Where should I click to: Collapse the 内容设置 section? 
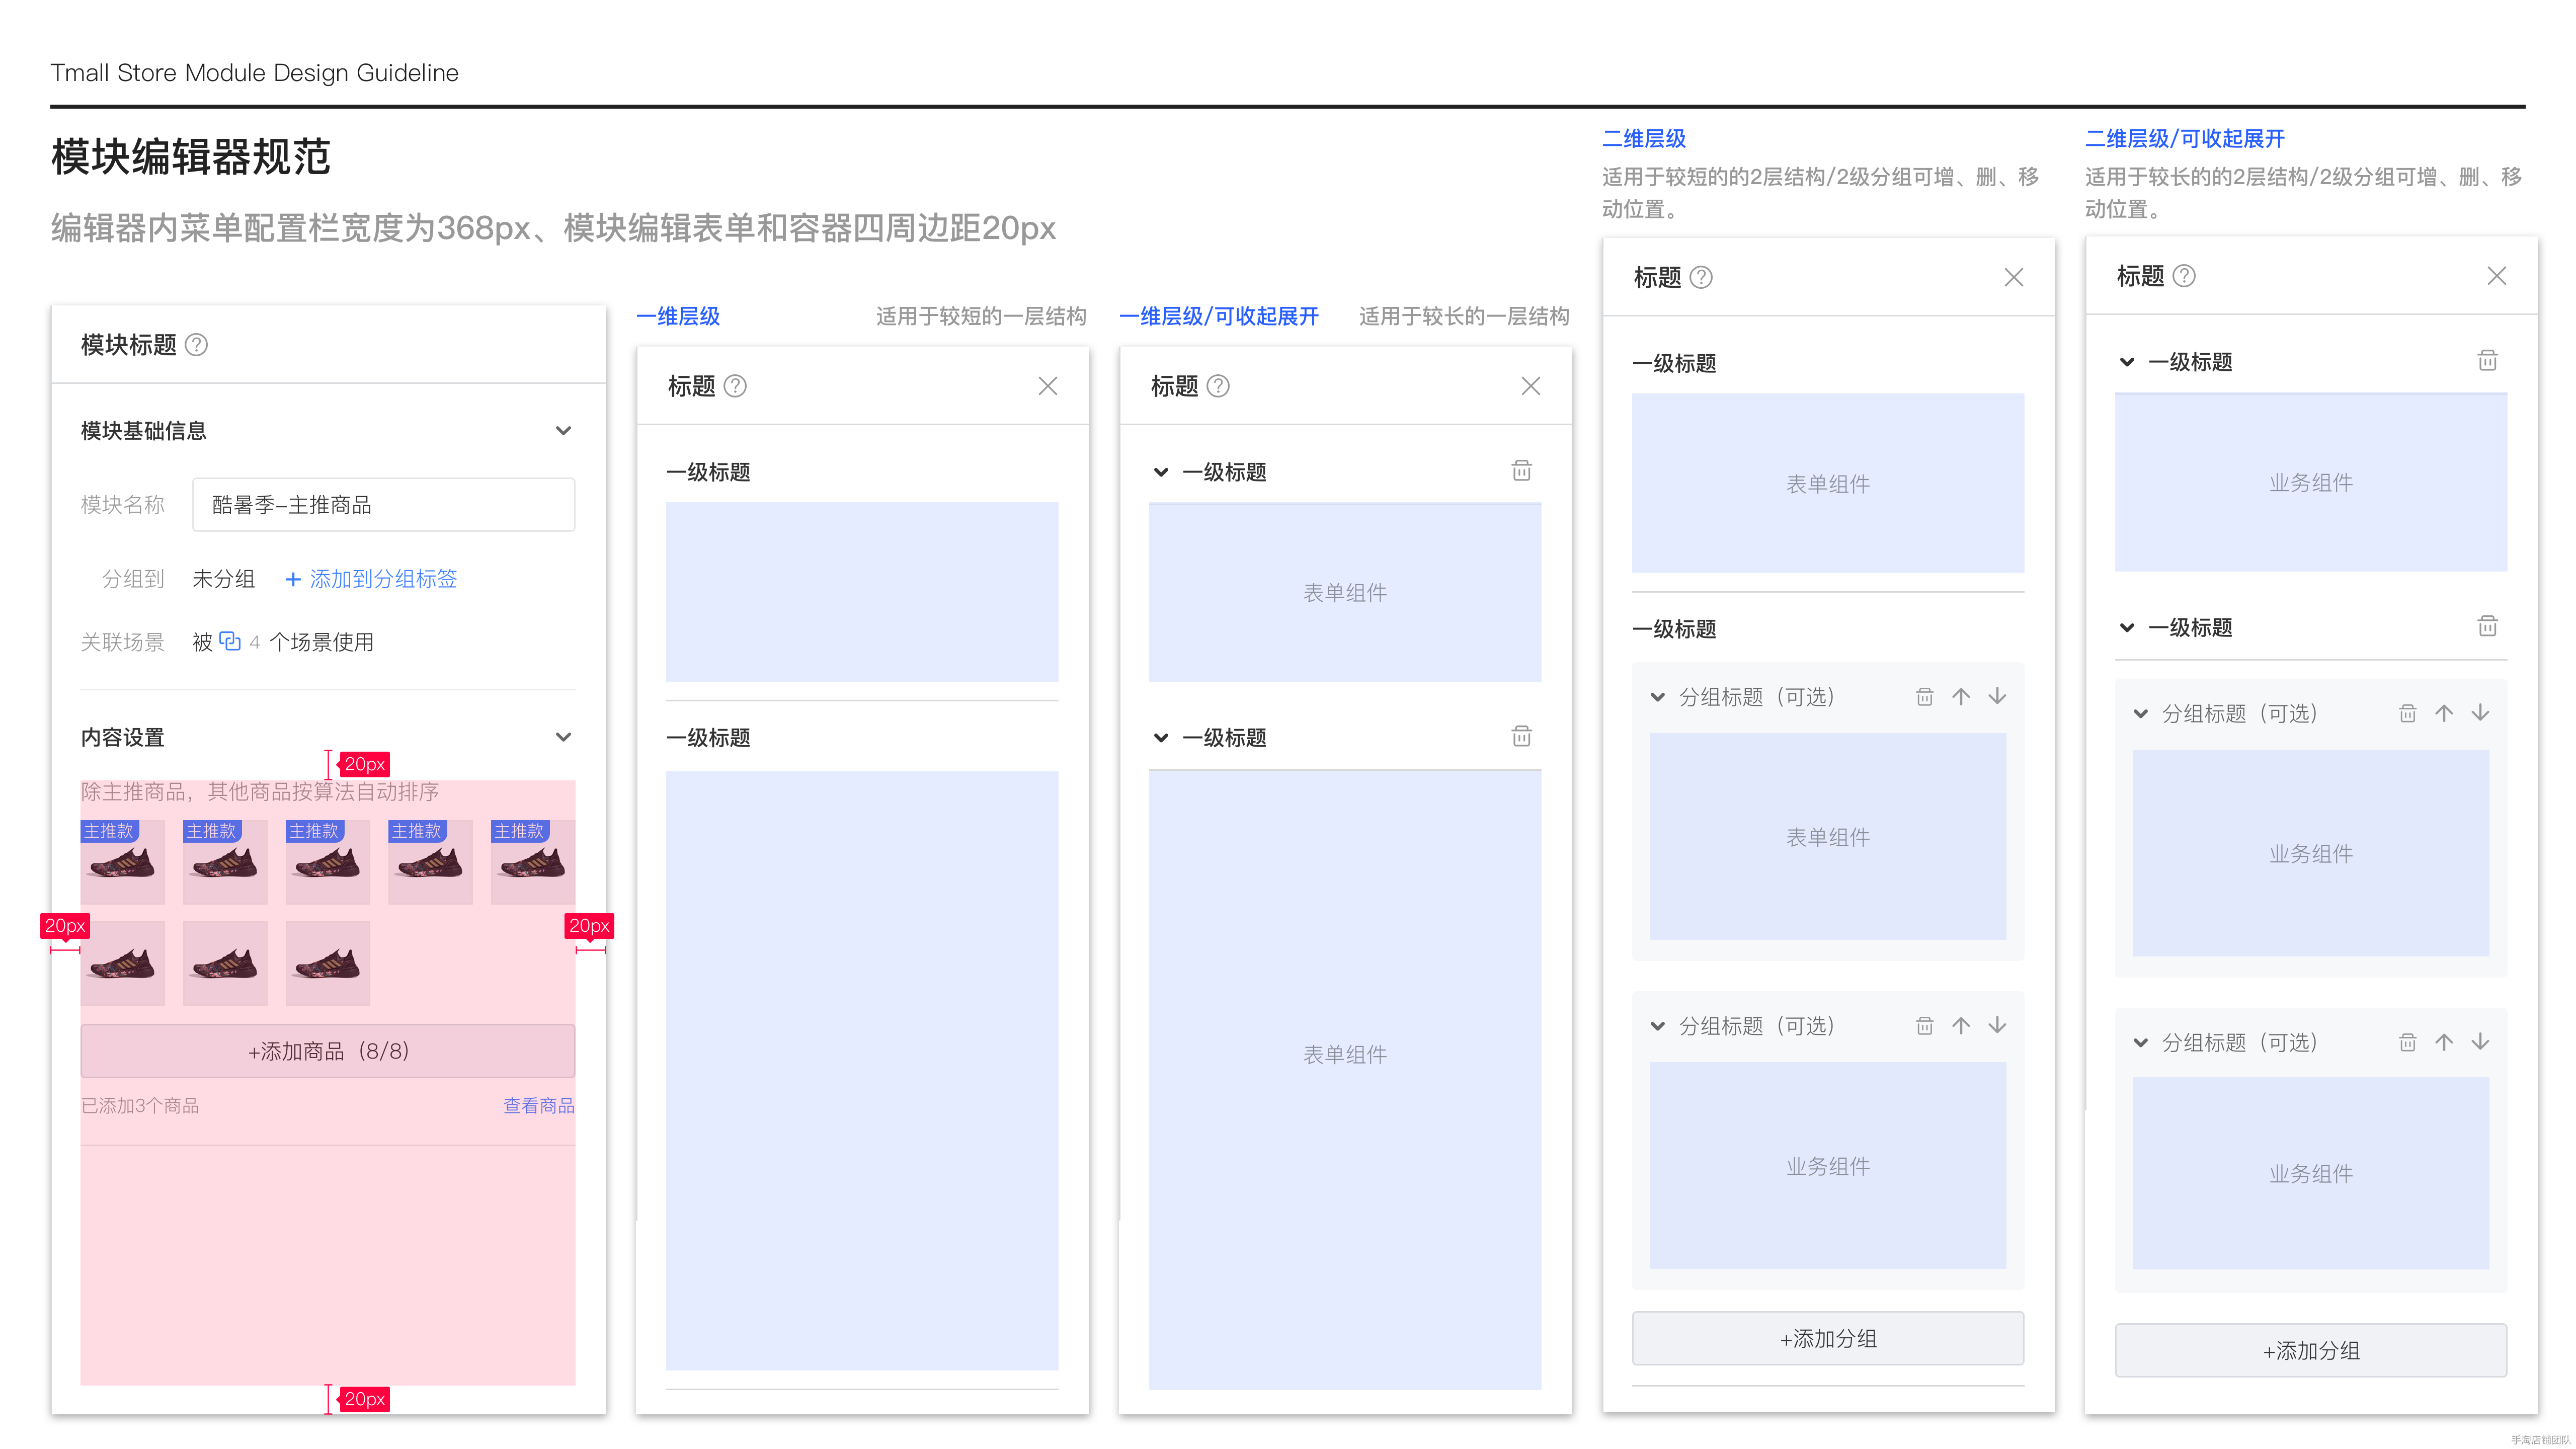[x=563, y=737]
